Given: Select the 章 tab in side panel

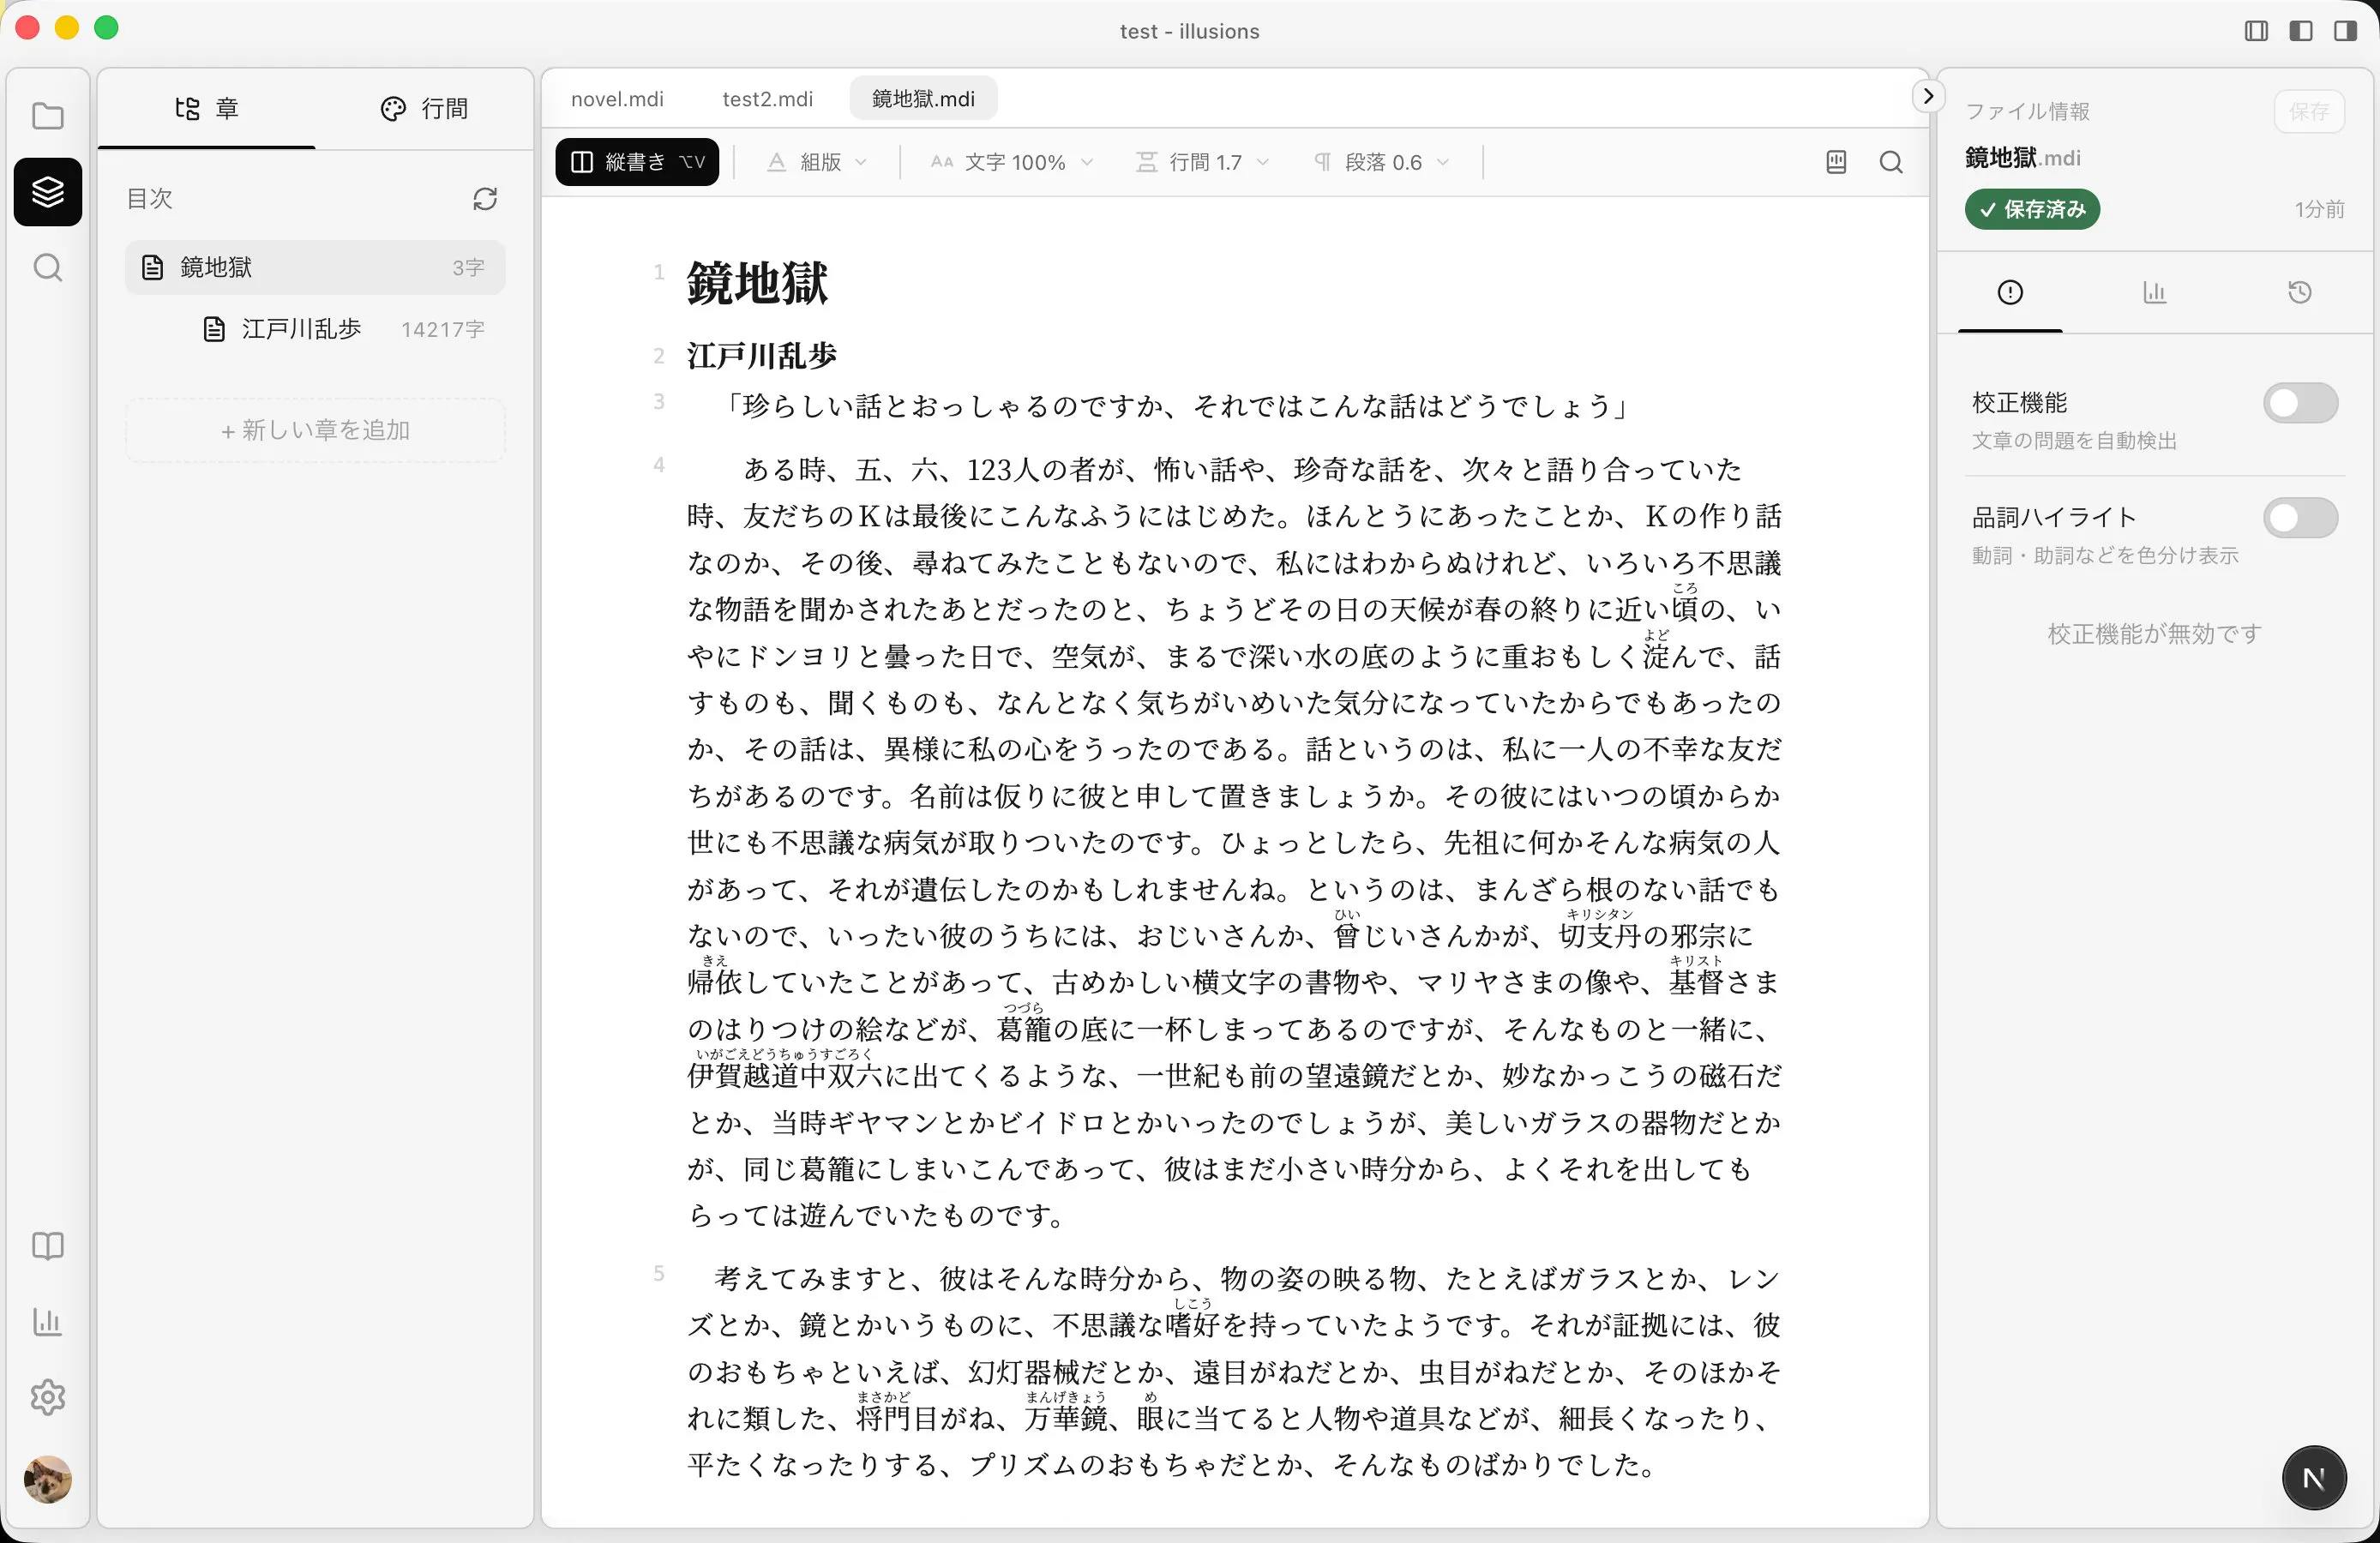Looking at the screenshot, I should [x=207, y=108].
